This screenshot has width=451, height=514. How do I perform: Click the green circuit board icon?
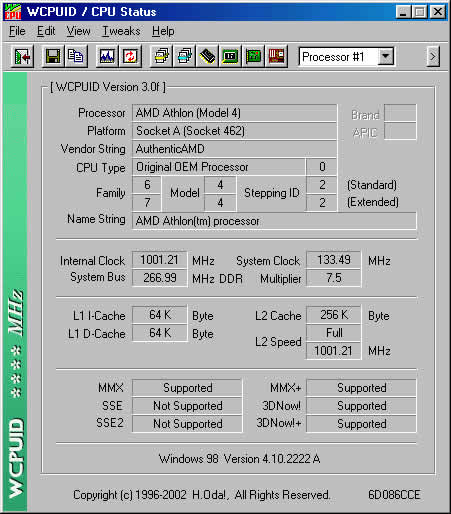[253, 57]
